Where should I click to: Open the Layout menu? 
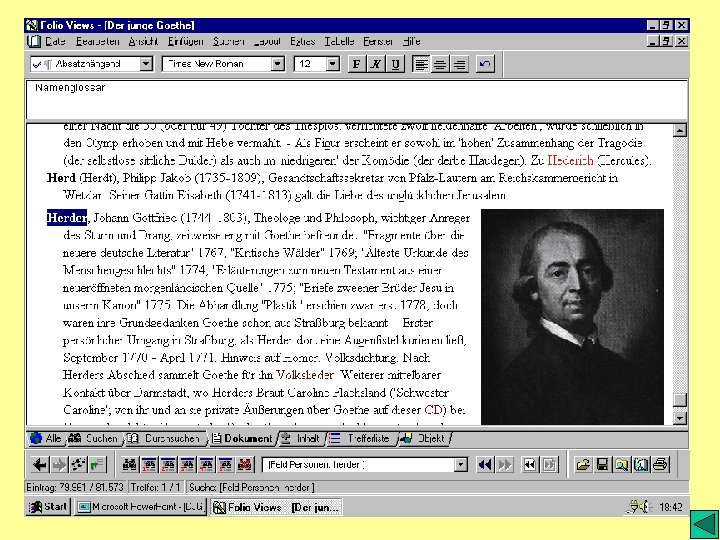pos(267,41)
